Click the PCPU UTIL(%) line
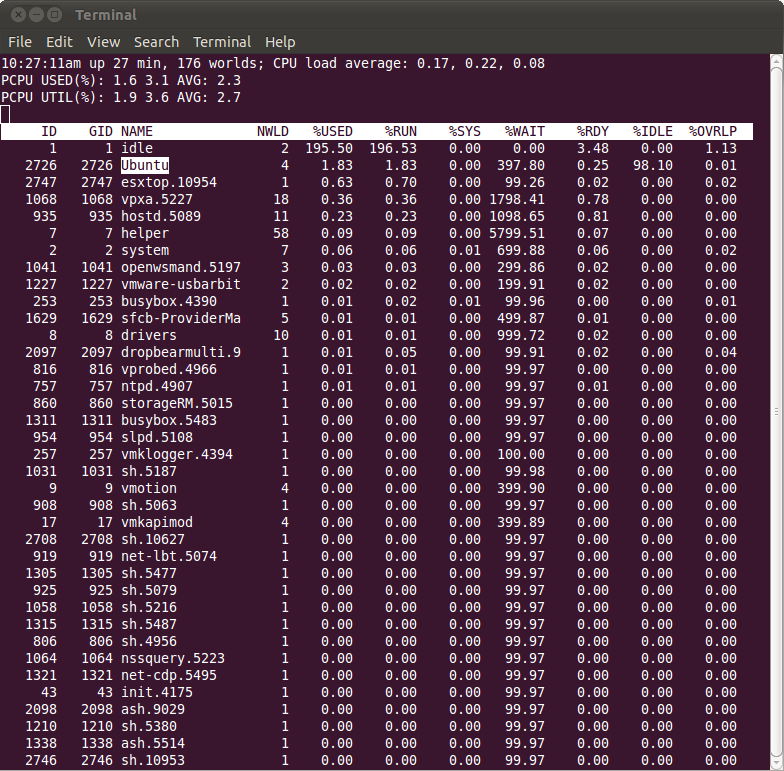The height and width of the screenshot is (771, 784). pyautogui.click(x=121, y=98)
